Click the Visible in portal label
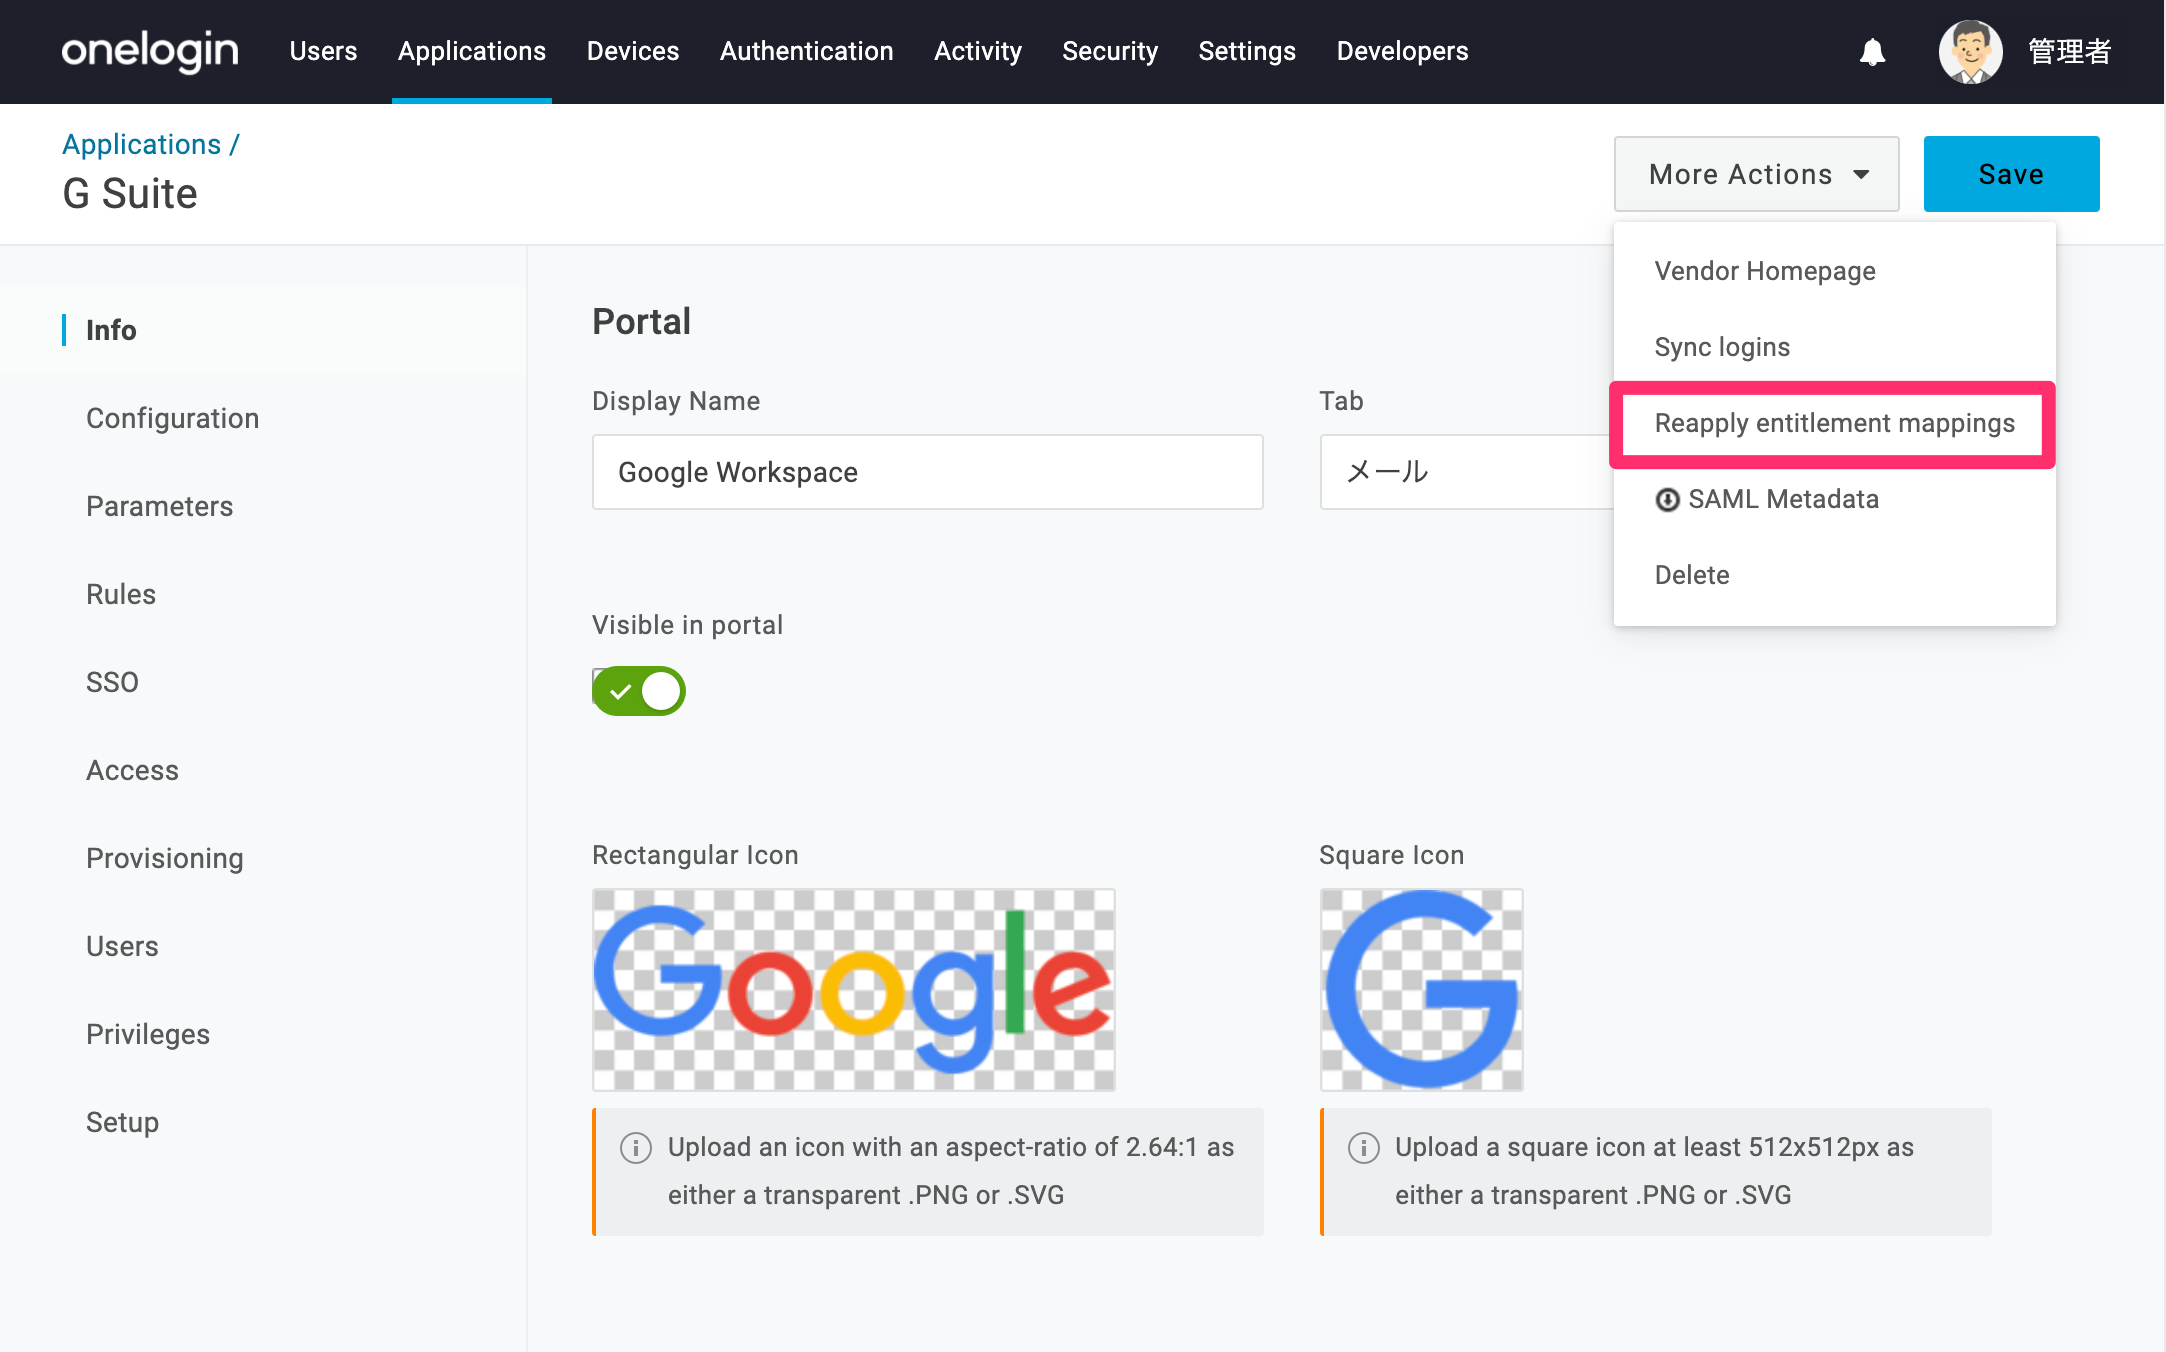Viewport: 2166px width, 1352px height. coord(687,625)
